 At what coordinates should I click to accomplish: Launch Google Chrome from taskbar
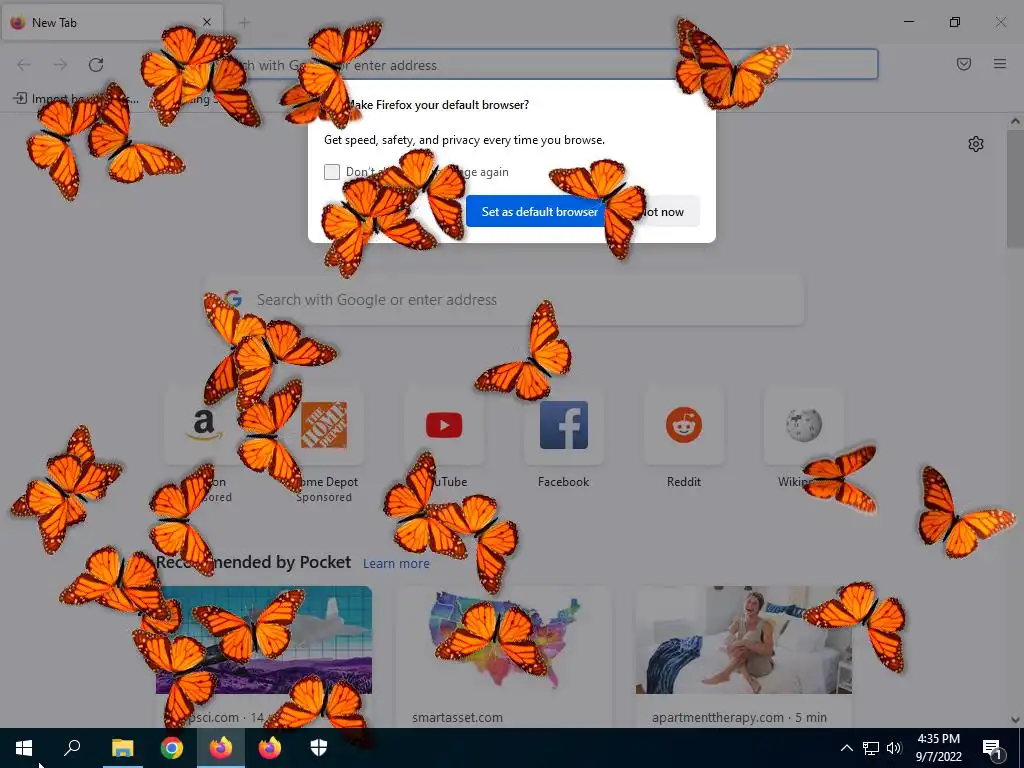point(172,748)
